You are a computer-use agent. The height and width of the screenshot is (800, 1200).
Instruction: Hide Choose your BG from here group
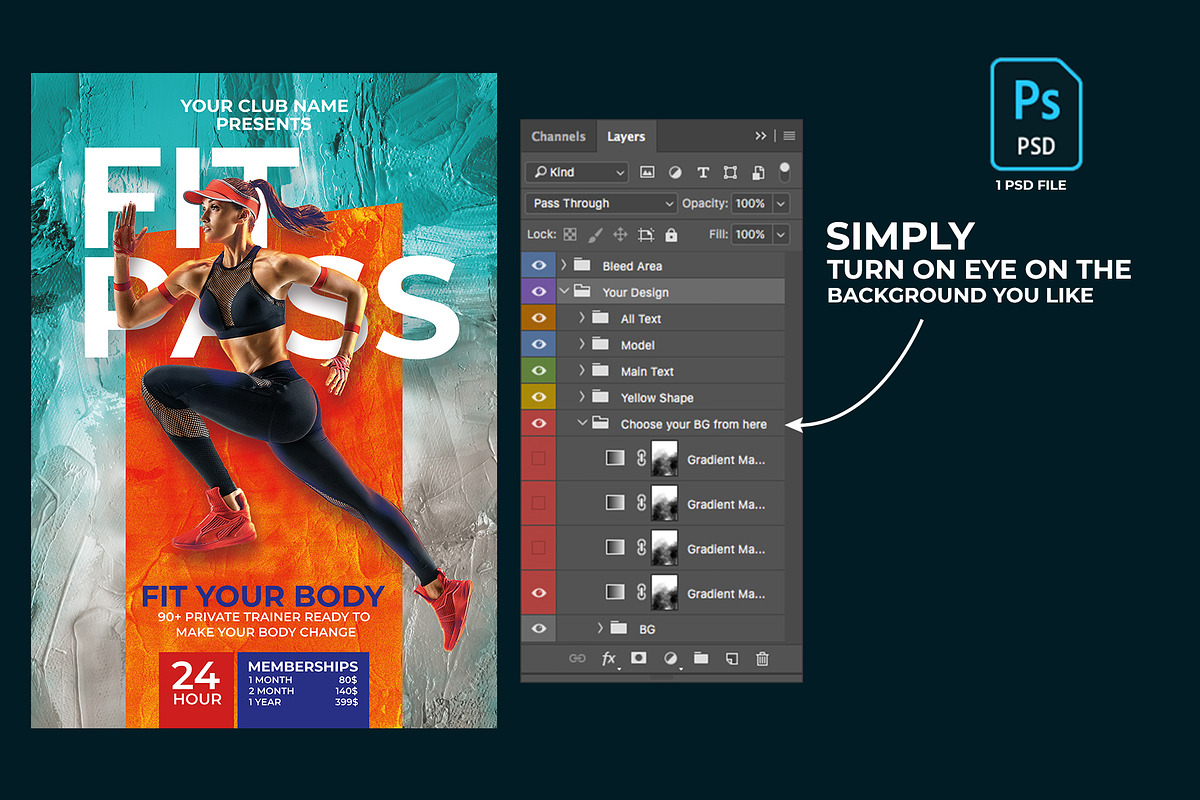[539, 424]
